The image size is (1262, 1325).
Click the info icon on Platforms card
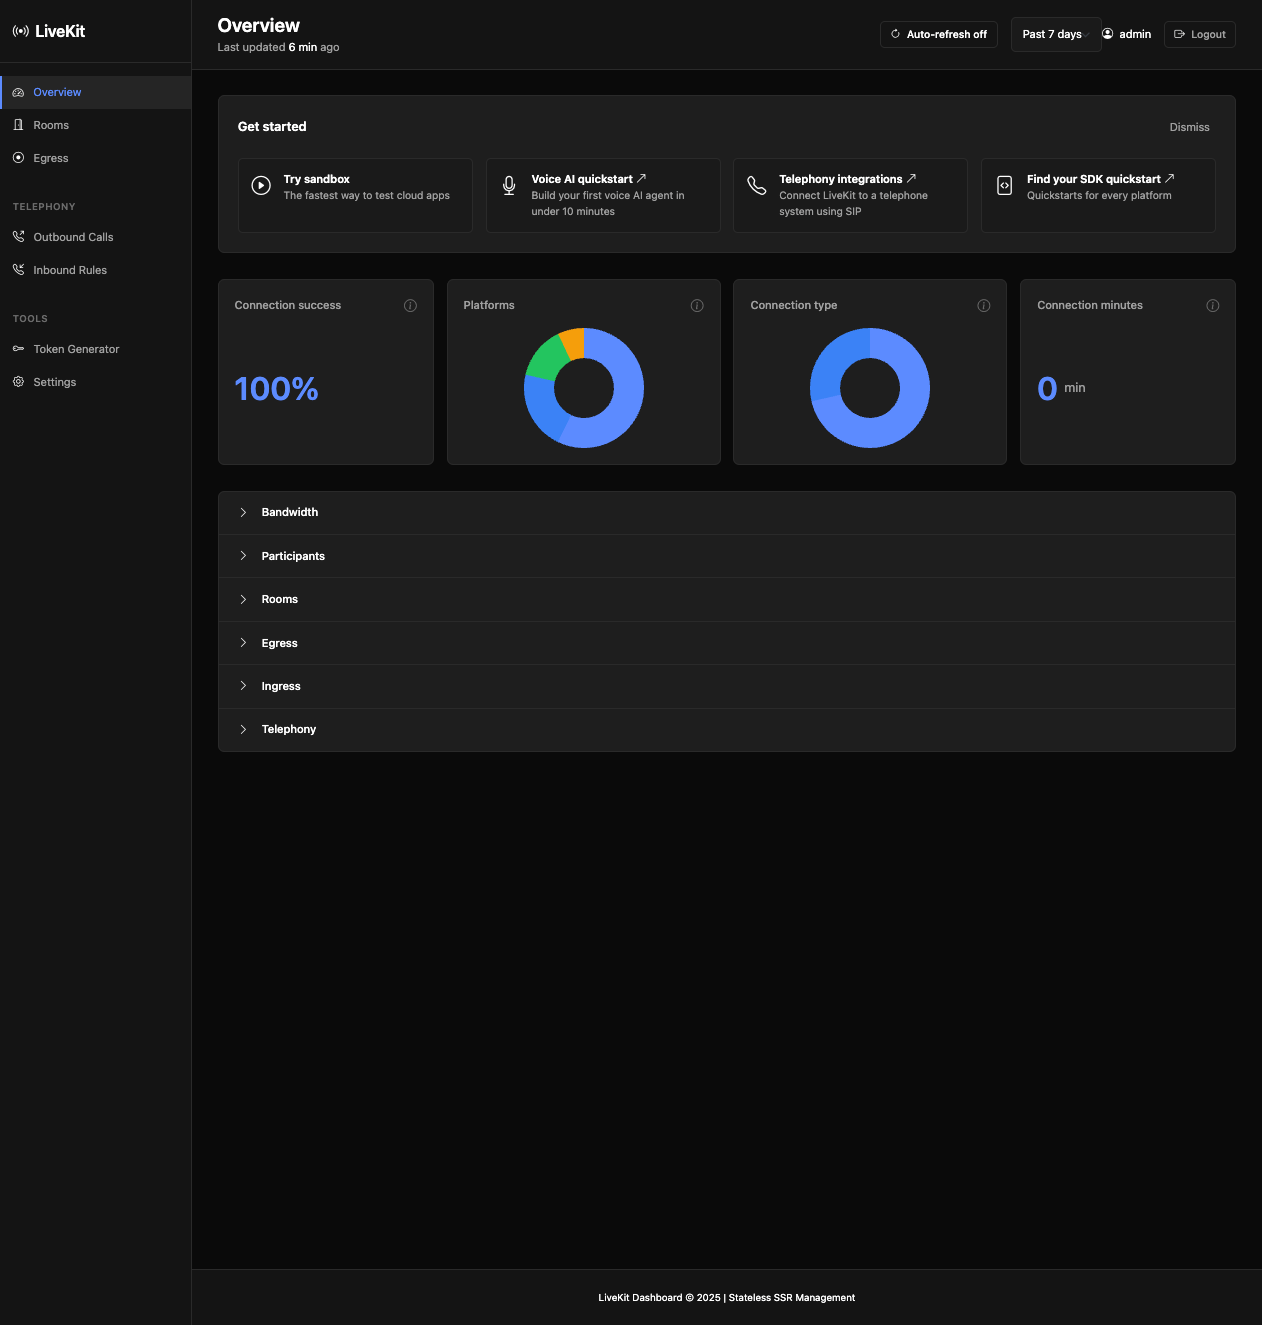coord(697,306)
